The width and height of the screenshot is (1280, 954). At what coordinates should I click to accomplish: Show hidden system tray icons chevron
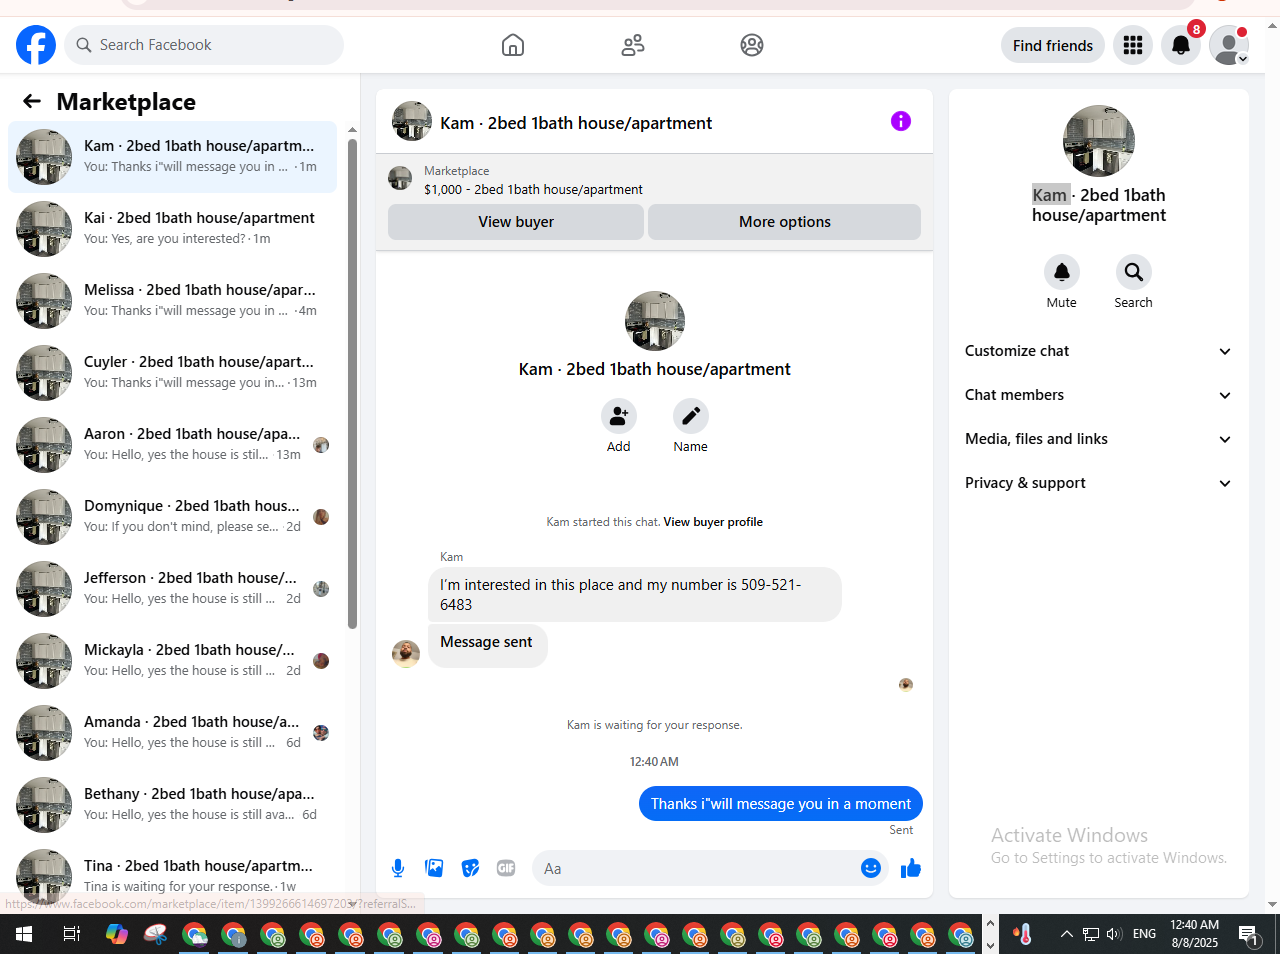[1067, 934]
